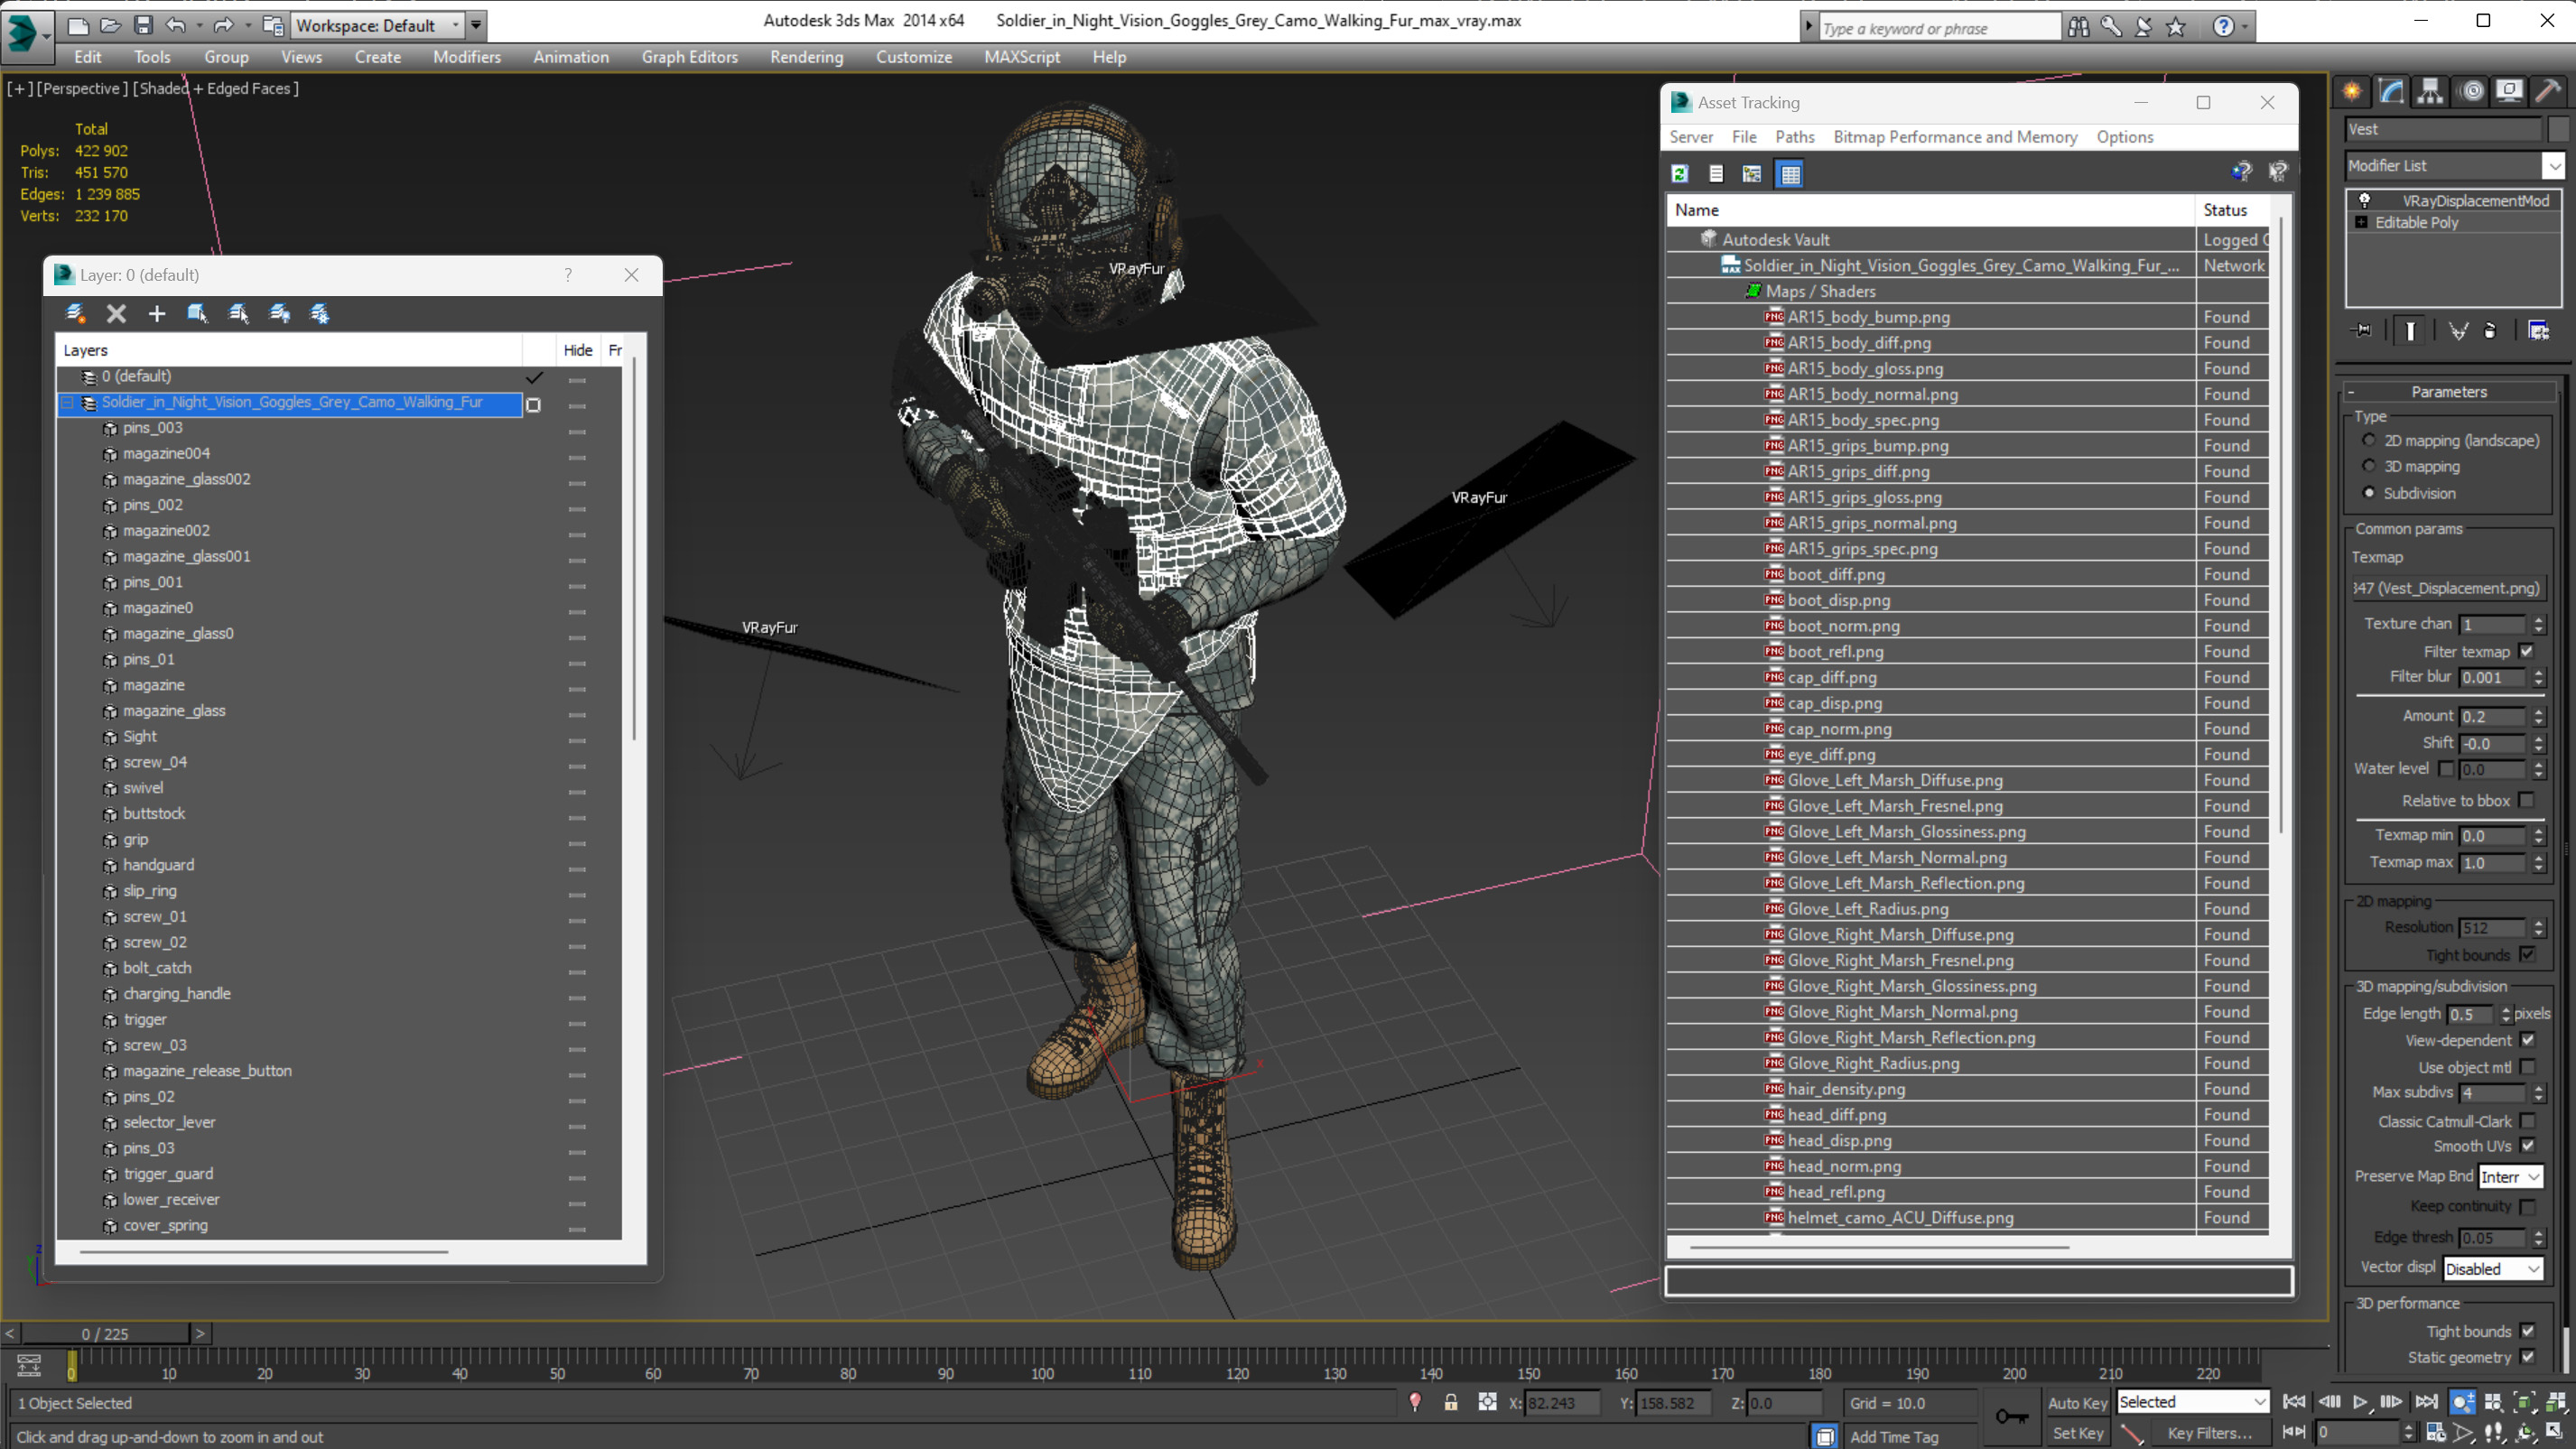This screenshot has width=2576, height=1449.
Task: Click the Configure Modifier Sets icon
Action: tap(2538, 331)
